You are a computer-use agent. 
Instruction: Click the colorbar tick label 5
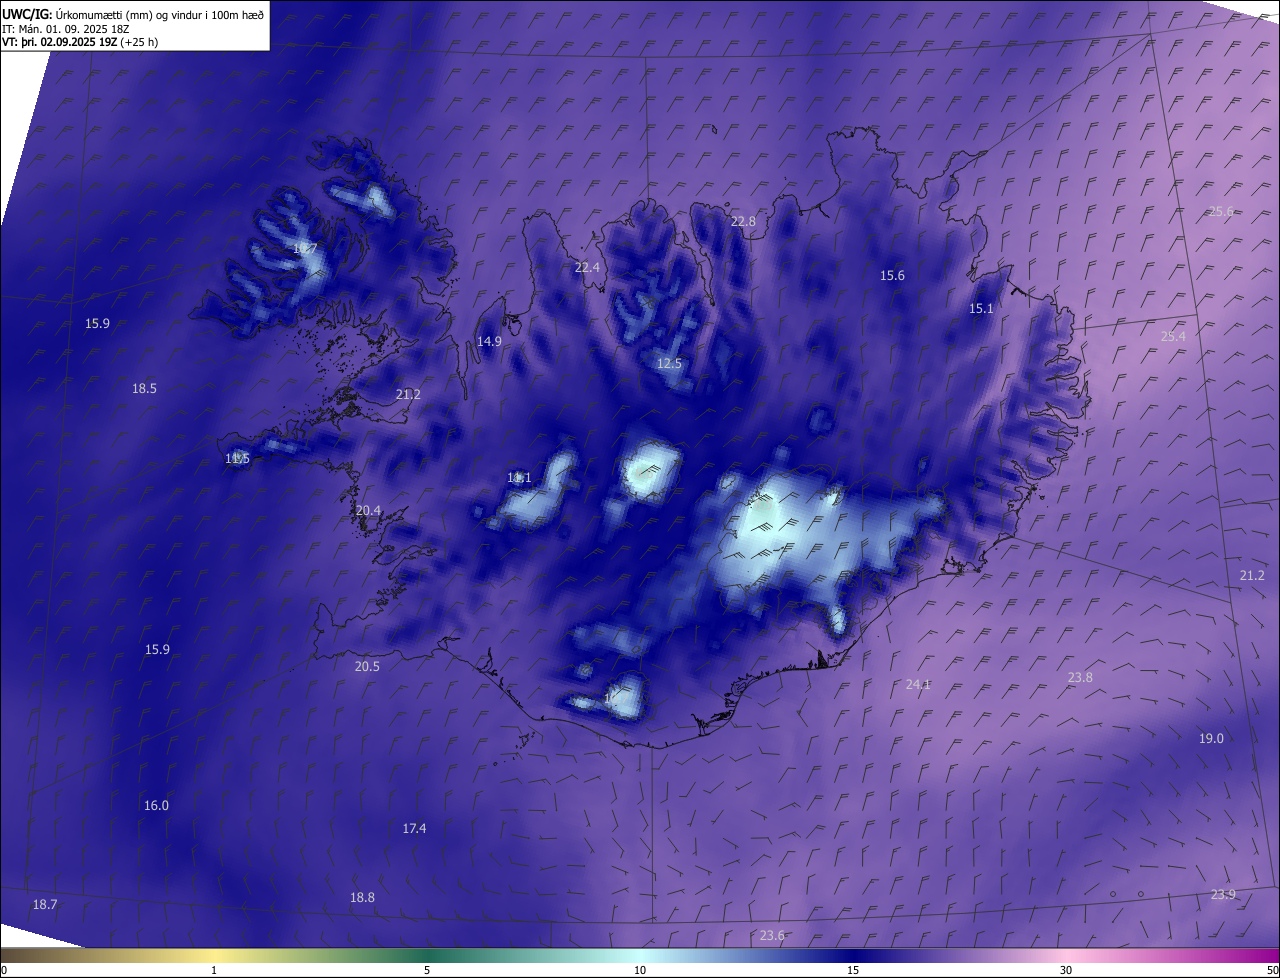(427, 970)
